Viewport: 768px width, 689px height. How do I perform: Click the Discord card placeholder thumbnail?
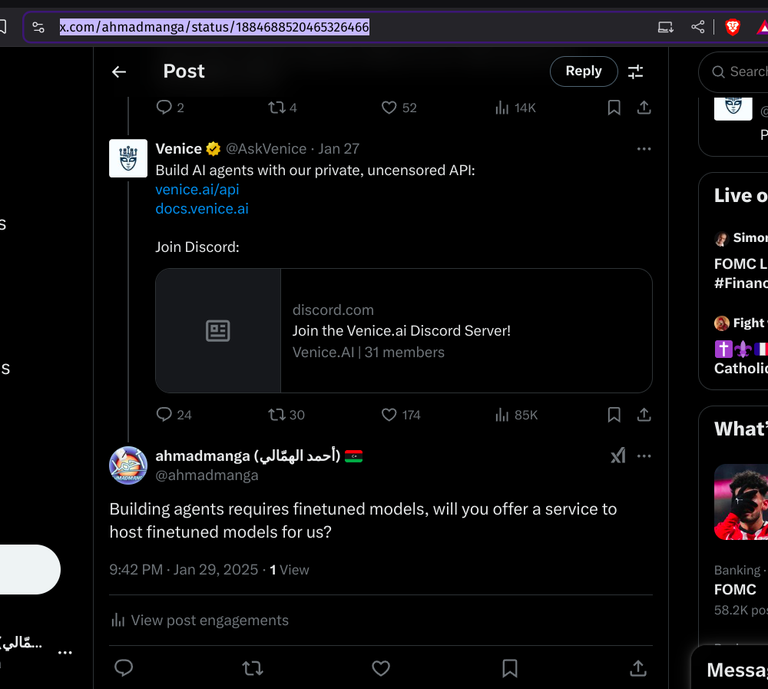[218, 331]
